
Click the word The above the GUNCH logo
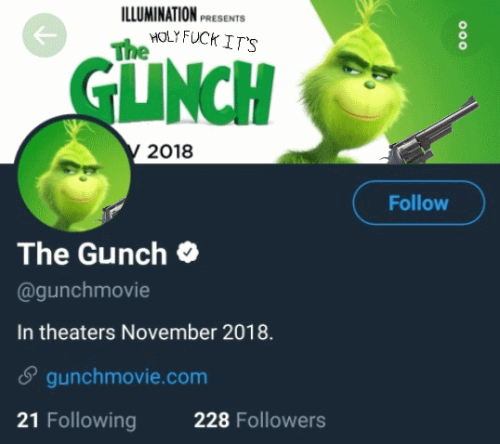(130, 52)
